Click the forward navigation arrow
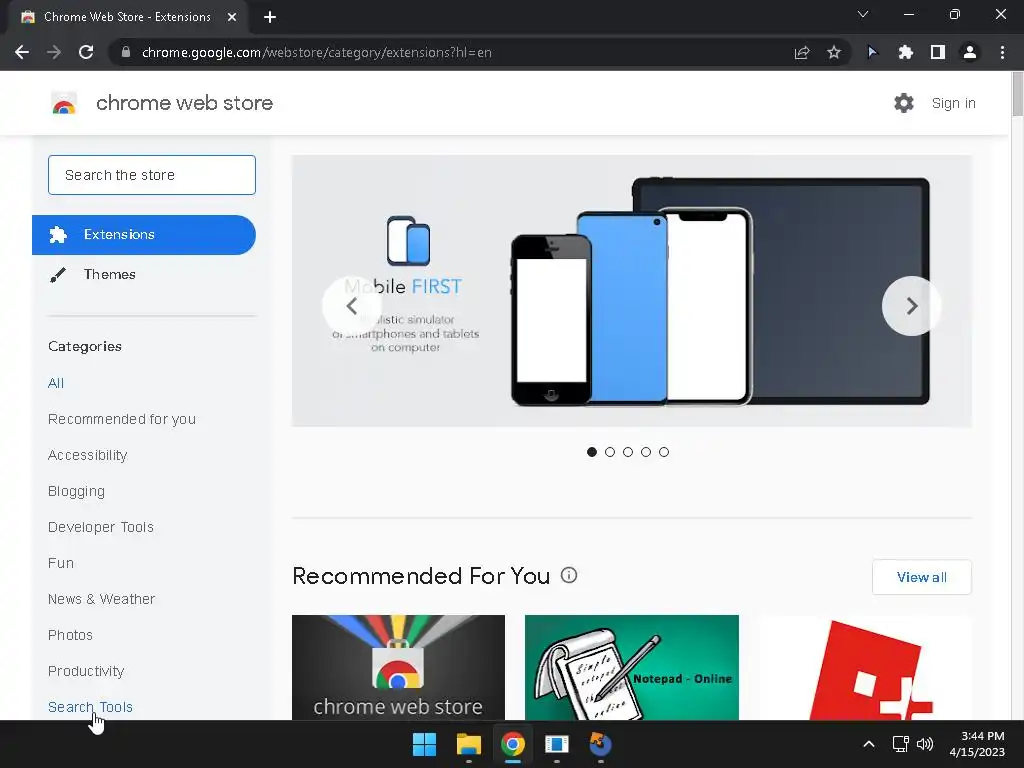The height and width of the screenshot is (768, 1024). [54, 52]
